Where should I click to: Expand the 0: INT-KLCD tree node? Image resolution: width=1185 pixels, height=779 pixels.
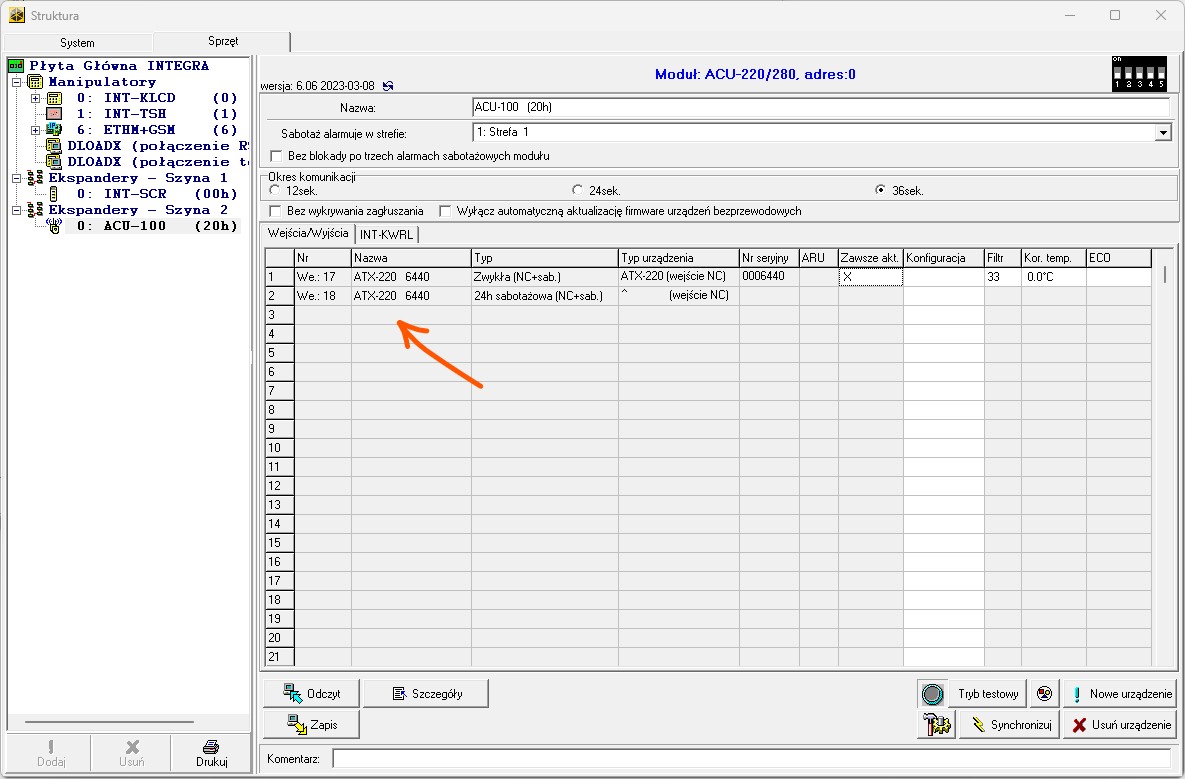tap(36, 98)
